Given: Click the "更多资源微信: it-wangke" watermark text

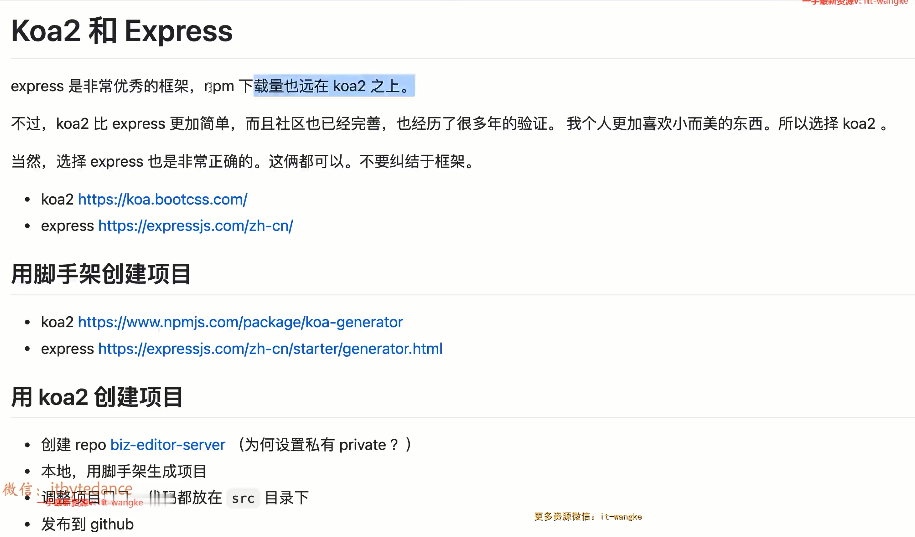Looking at the screenshot, I should click(588, 517).
